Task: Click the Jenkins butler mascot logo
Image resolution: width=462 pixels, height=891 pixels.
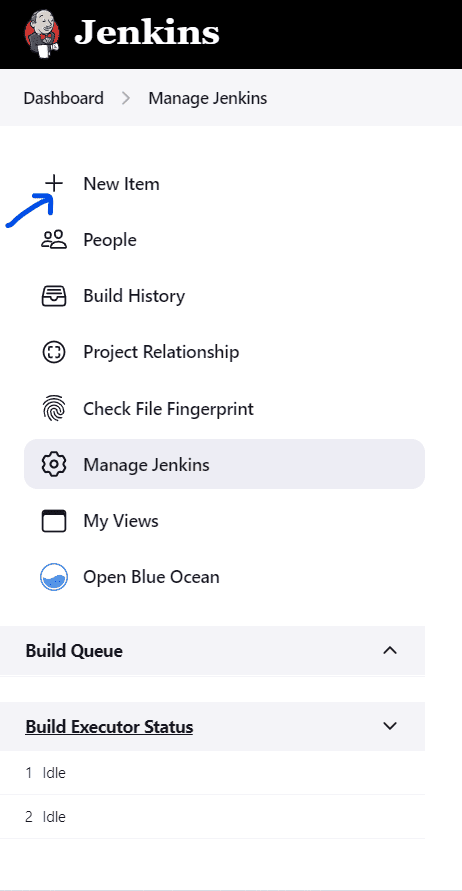Action: click(42, 34)
